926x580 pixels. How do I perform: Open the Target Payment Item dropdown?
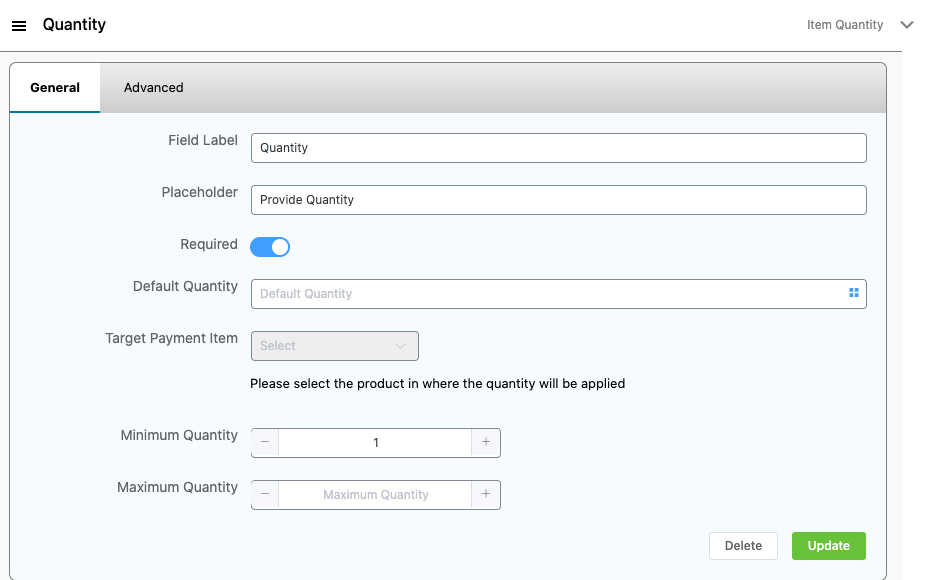pos(334,346)
